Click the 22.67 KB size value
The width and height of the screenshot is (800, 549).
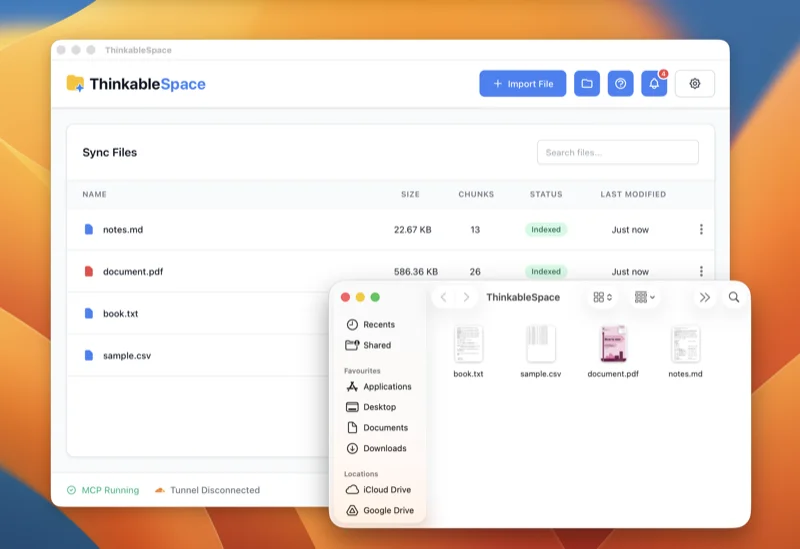[412, 230]
